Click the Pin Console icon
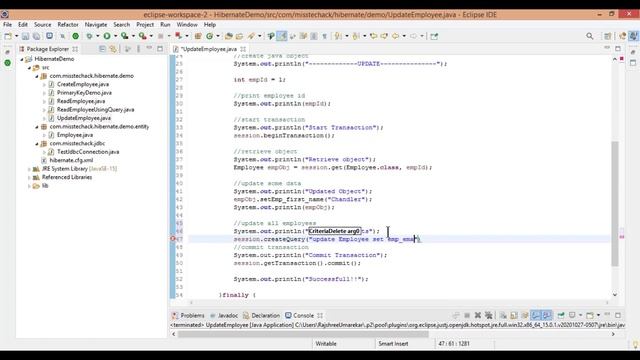Image resolution: width=640 pixels, height=360 pixels. point(561,316)
